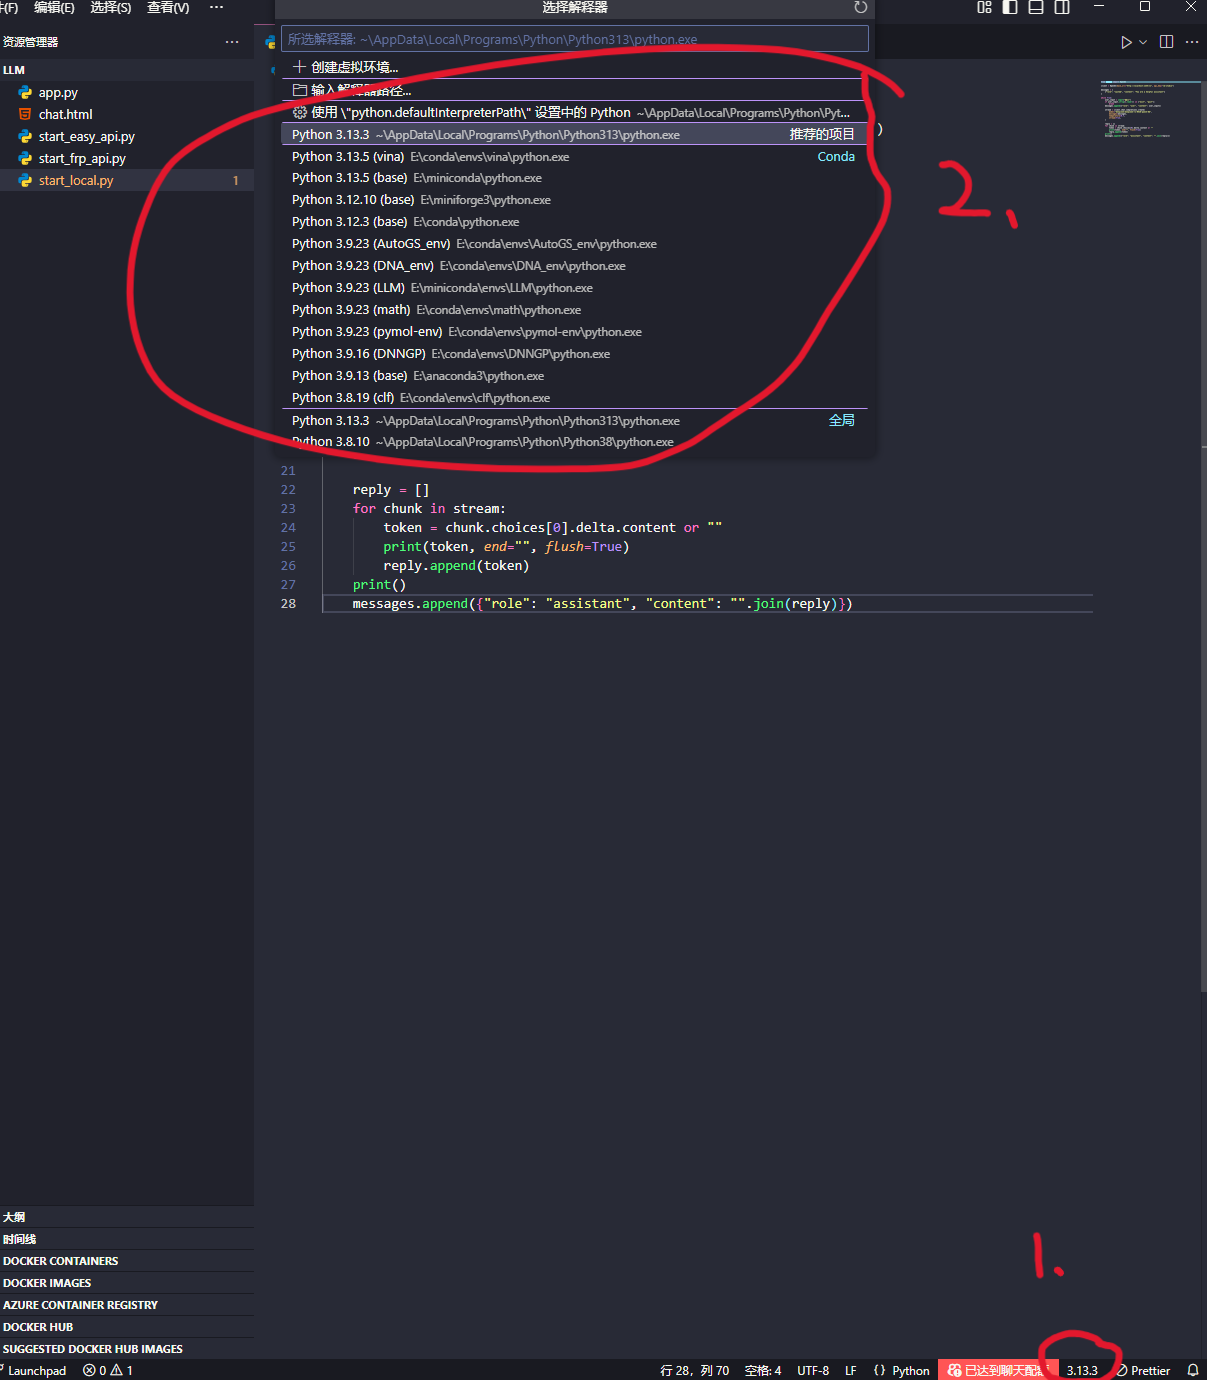The width and height of the screenshot is (1207, 1380).
Task: Open the run button dropdown arrow
Action: coord(1143,42)
